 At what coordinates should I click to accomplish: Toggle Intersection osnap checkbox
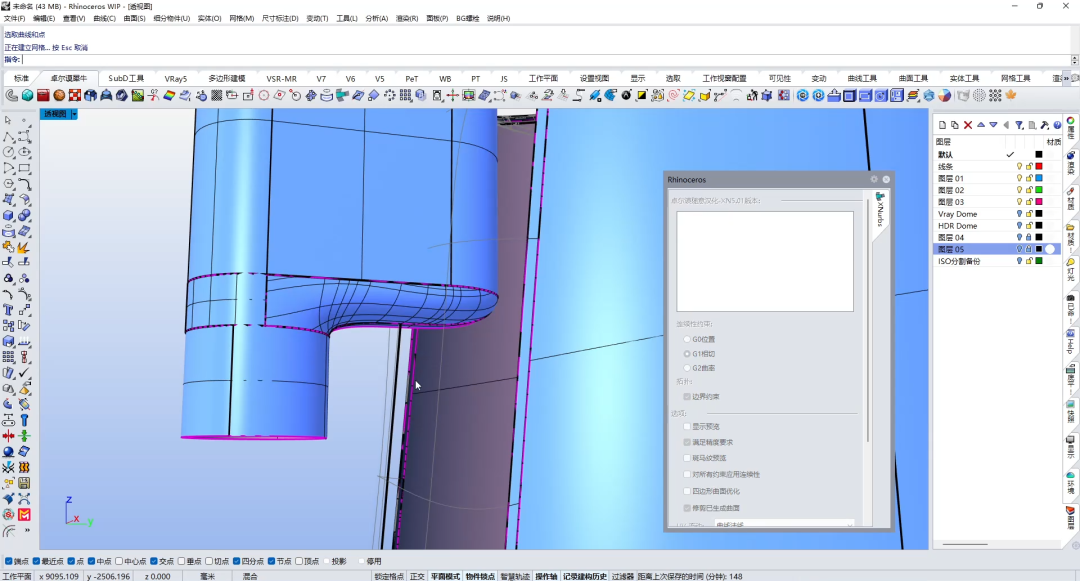[x=154, y=562]
